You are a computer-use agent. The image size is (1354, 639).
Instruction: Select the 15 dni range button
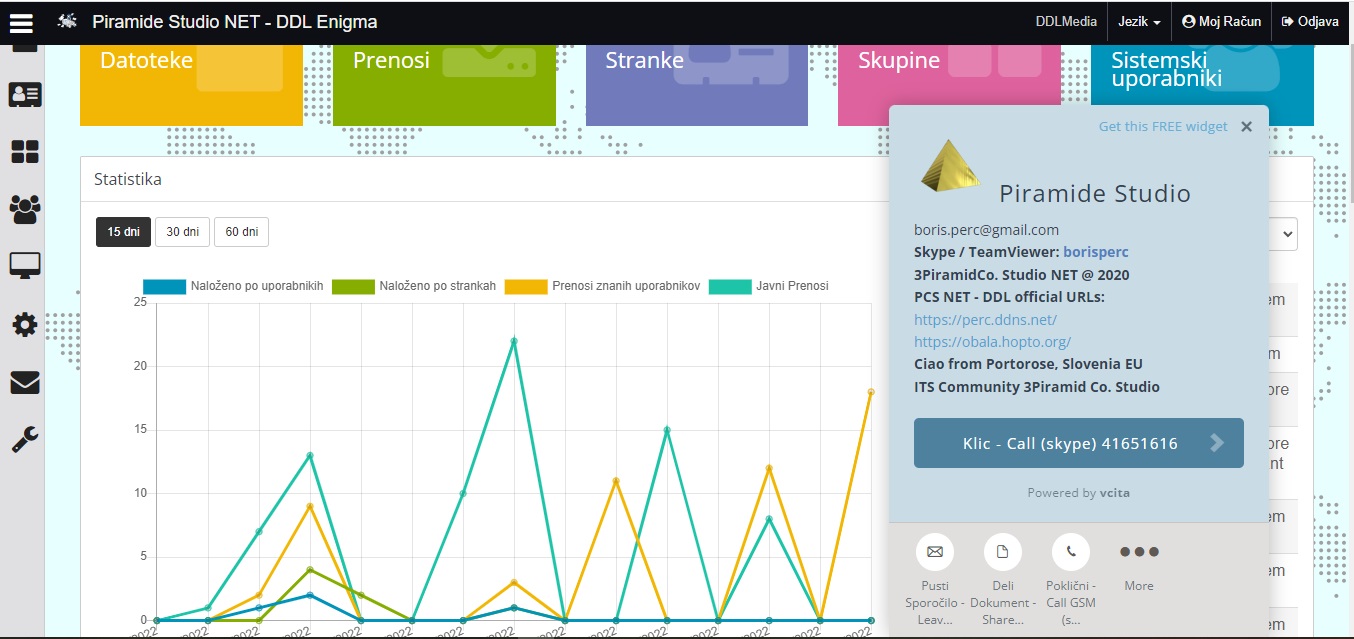click(123, 232)
